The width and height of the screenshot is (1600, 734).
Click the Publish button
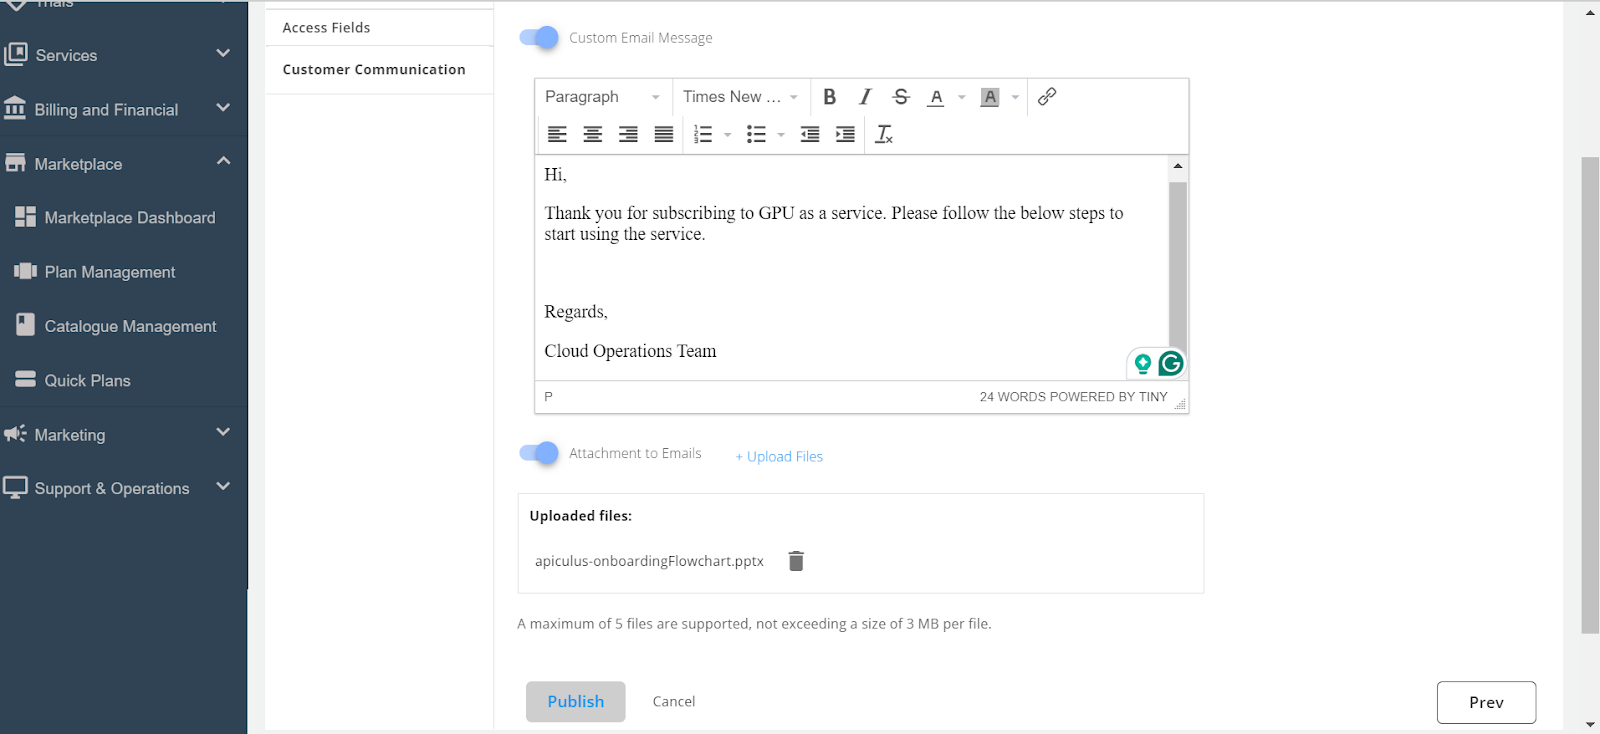point(576,702)
